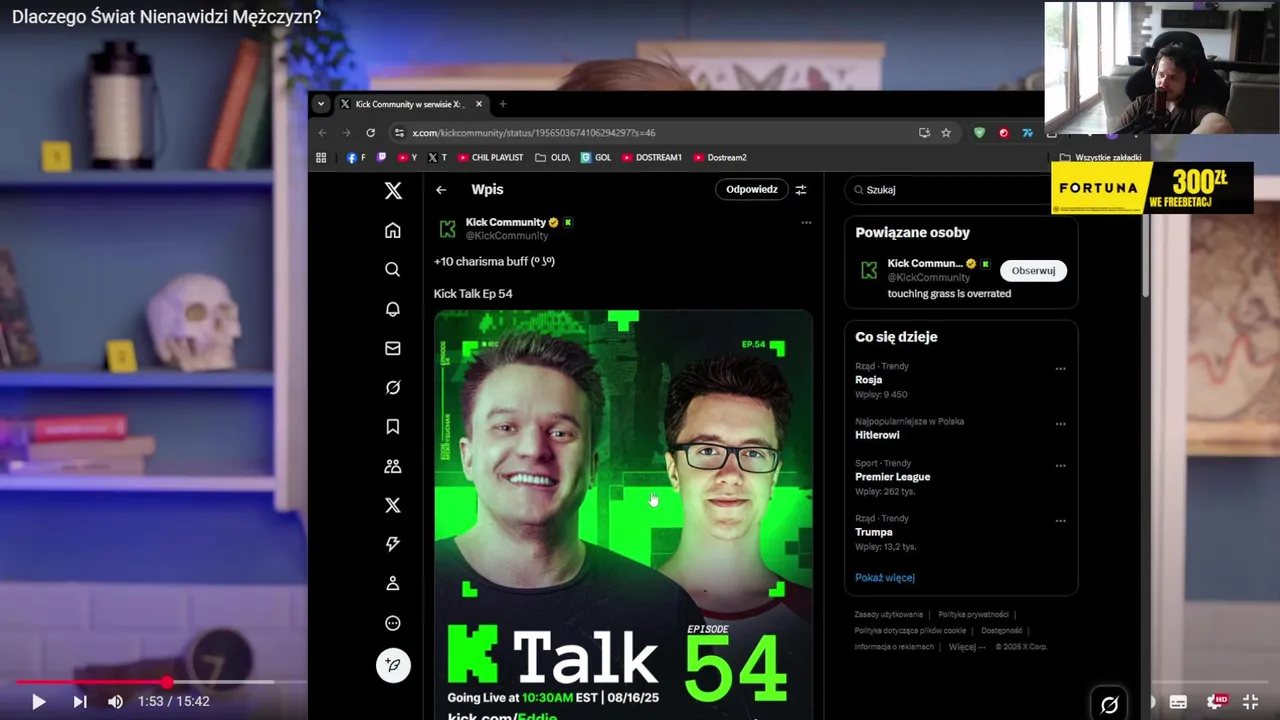Image resolution: width=1280 pixels, height=720 pixels.
Task: Open options for the Hitlerowi trend
Action: point(1060,423)
